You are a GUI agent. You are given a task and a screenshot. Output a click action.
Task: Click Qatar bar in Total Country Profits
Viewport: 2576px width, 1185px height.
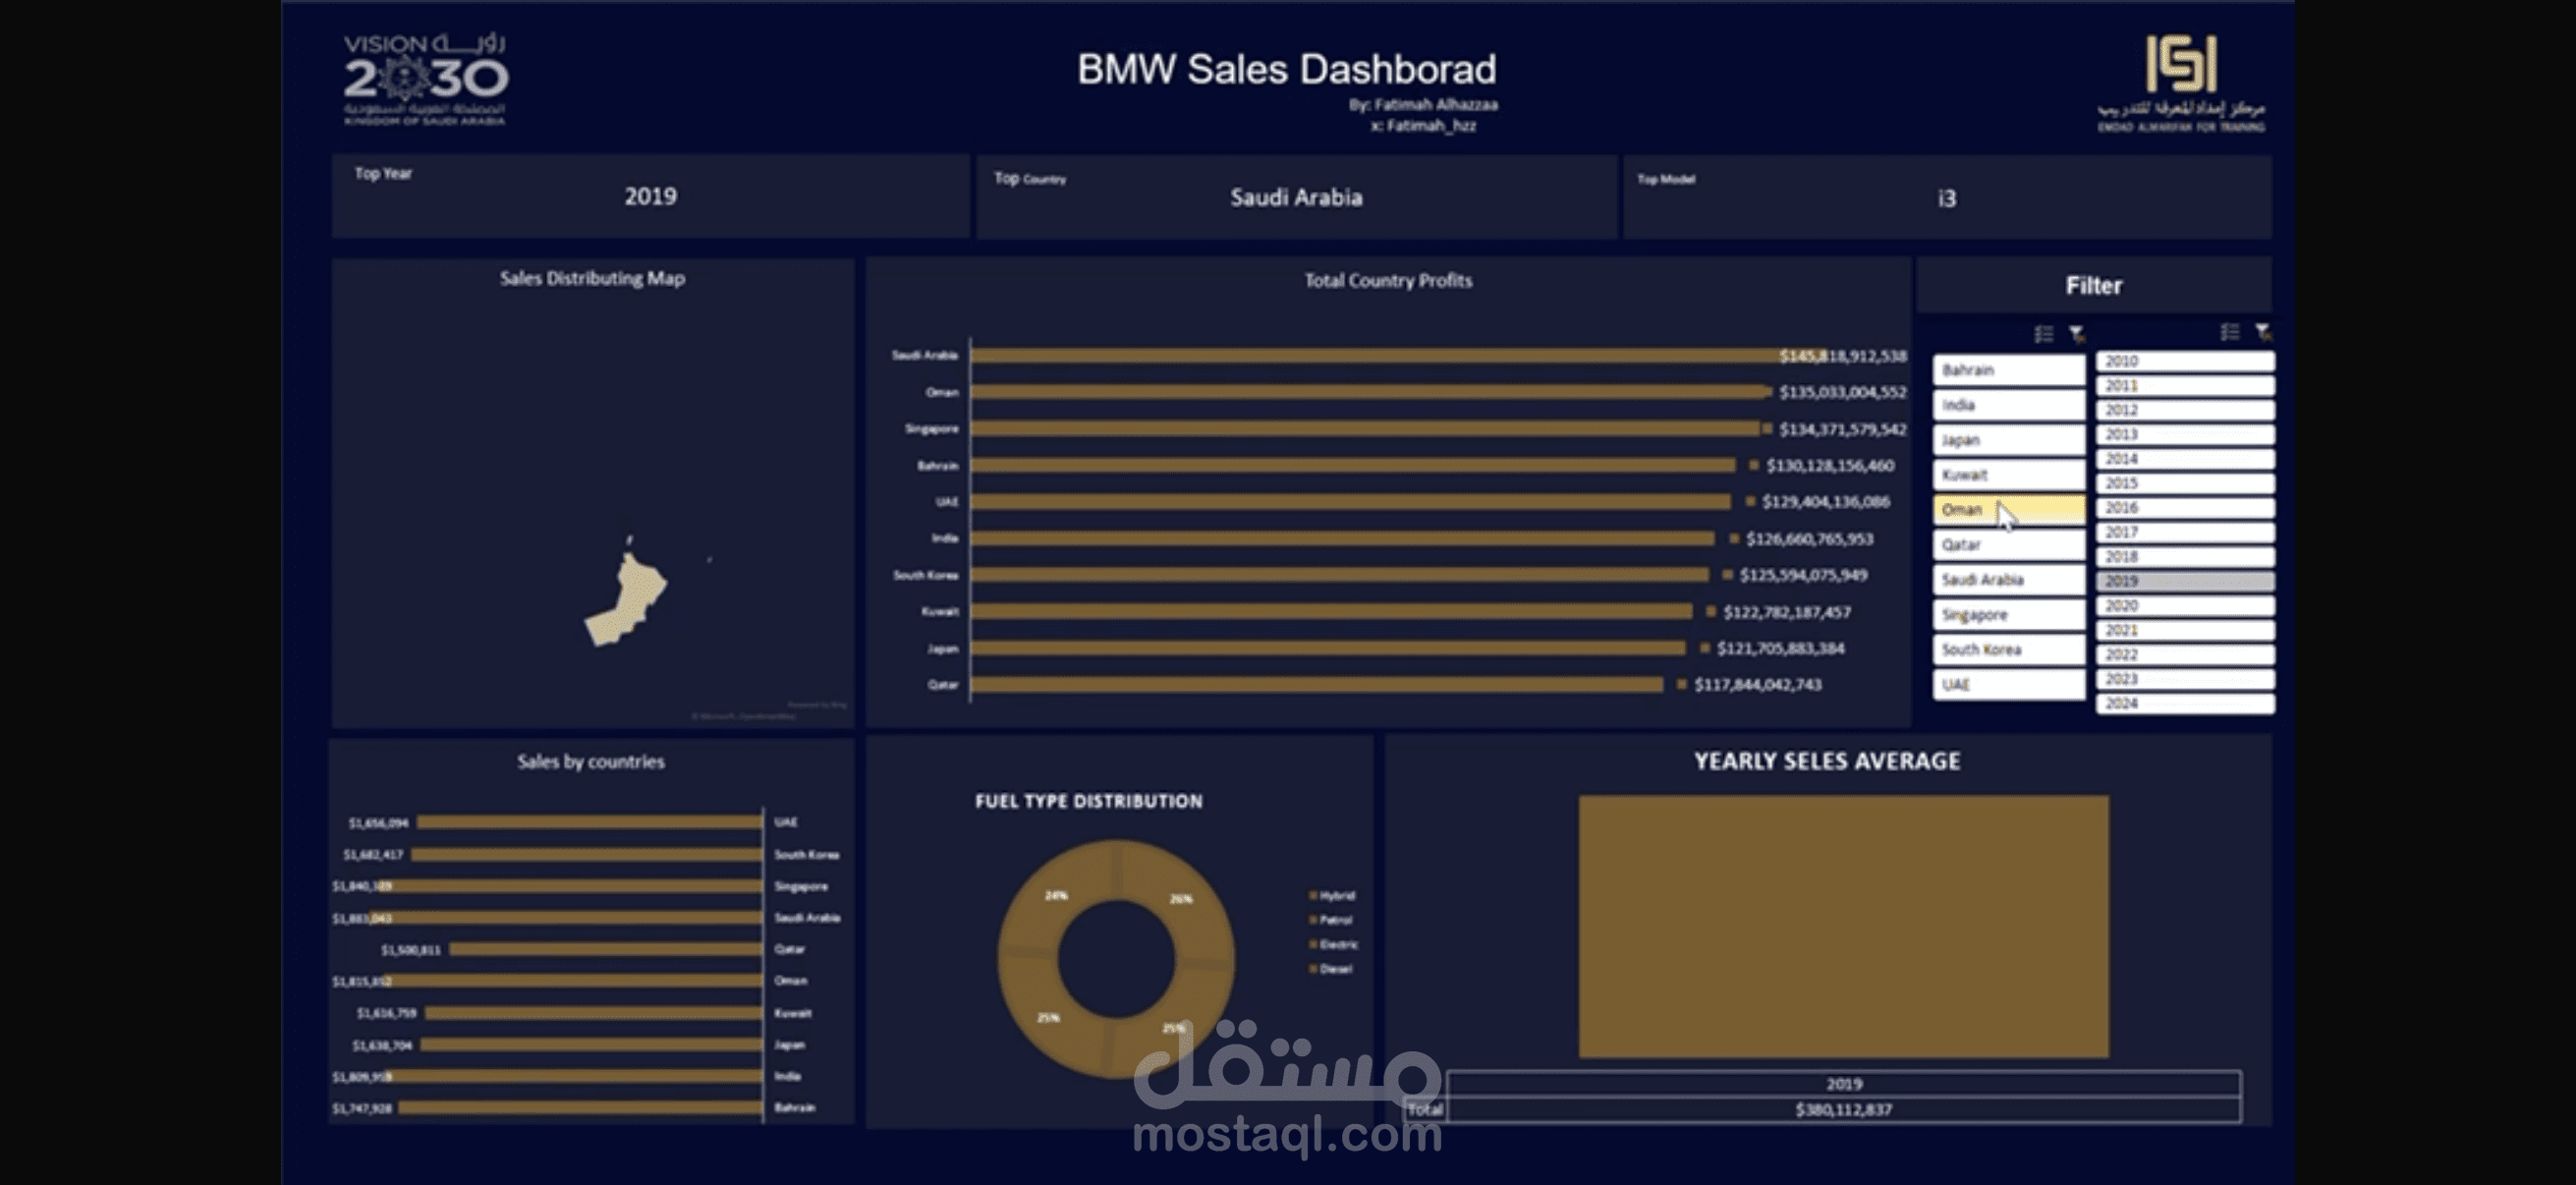(x=1317, y=685)
